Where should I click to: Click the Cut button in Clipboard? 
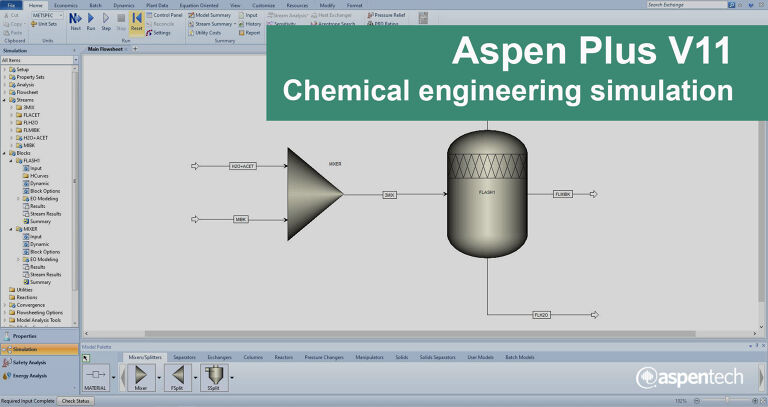(x=11, y=15)
